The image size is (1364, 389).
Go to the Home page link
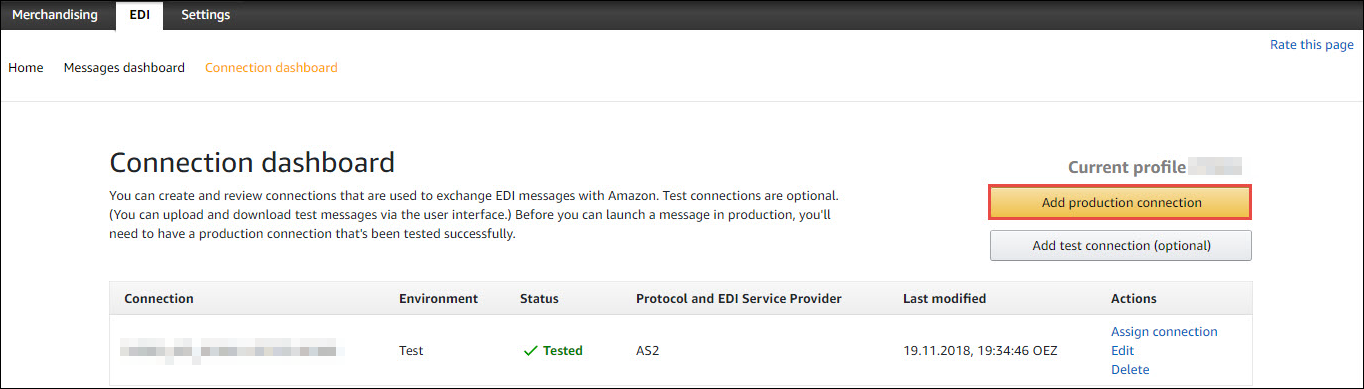[26, 68]
